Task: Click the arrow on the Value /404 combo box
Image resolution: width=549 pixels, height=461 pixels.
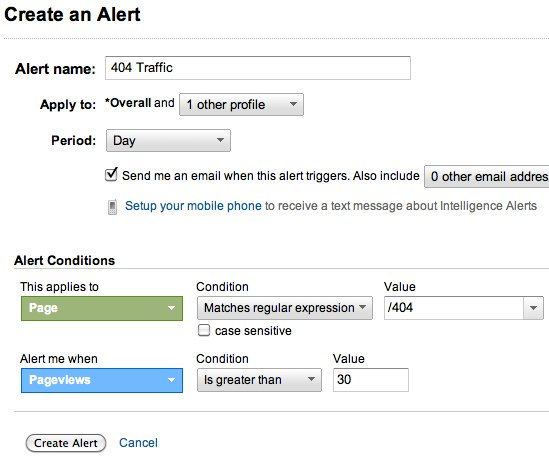Action: tap(533, 308)
